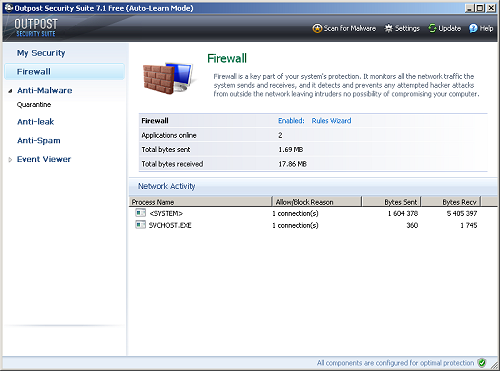Click the Update toolbar label
Viewport: 500px width, 371px height.
tap(450, 28)
